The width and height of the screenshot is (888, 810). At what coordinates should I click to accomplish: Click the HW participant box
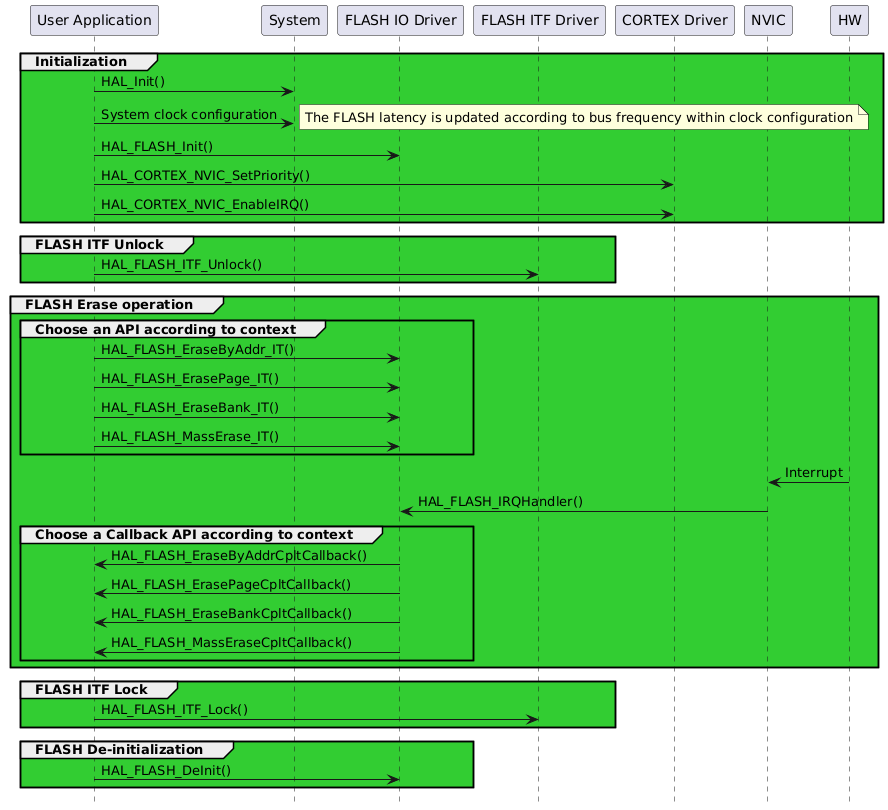(849, 20)
